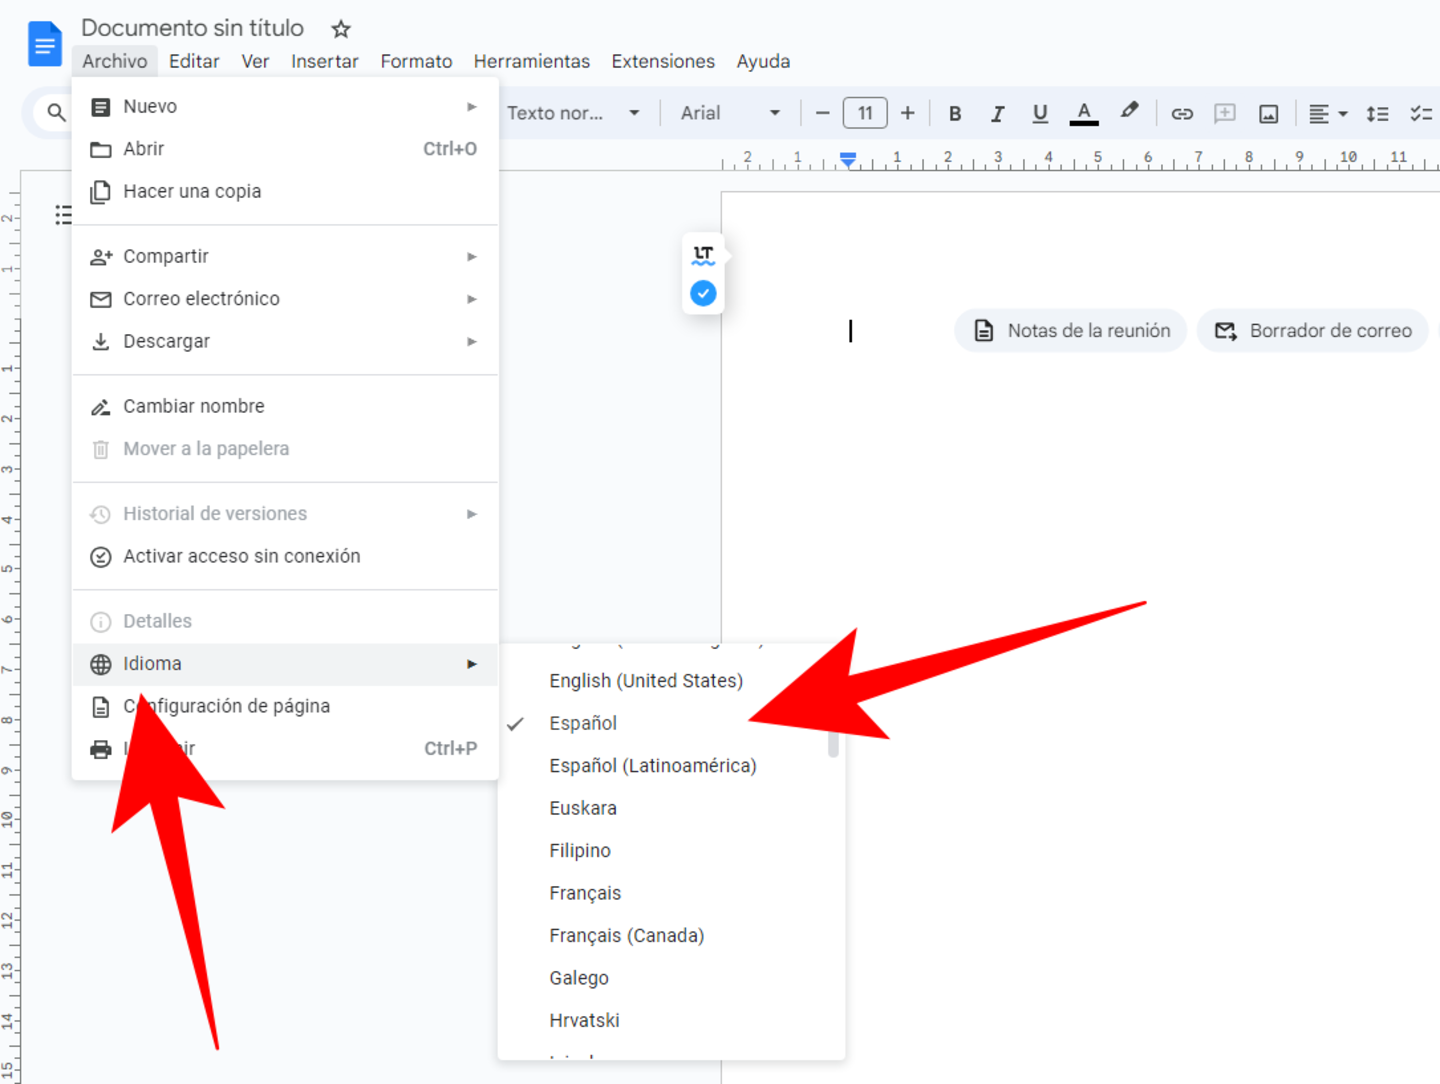Click the language list scrollbar thumb
This screenshot has height=1084, width=1440.
pos(833,744)
